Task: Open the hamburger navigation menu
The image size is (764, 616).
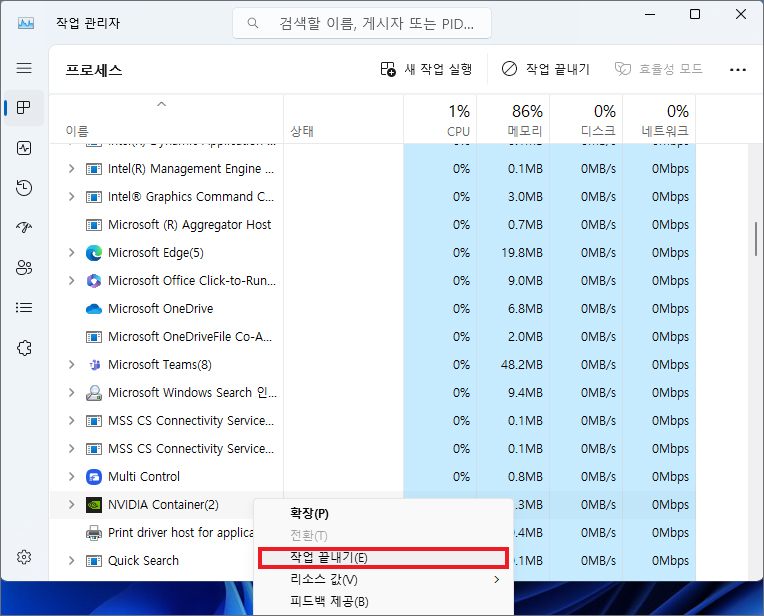Action: [24, 68]
